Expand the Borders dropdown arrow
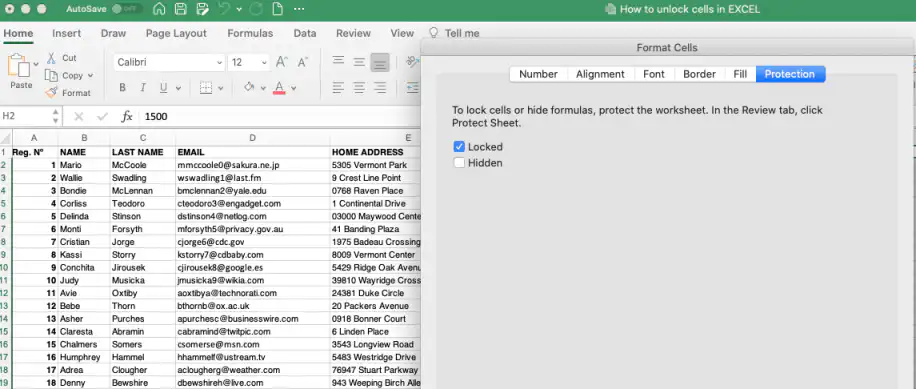The width and height of the screenshot is (916, 389). pos(220,89)
